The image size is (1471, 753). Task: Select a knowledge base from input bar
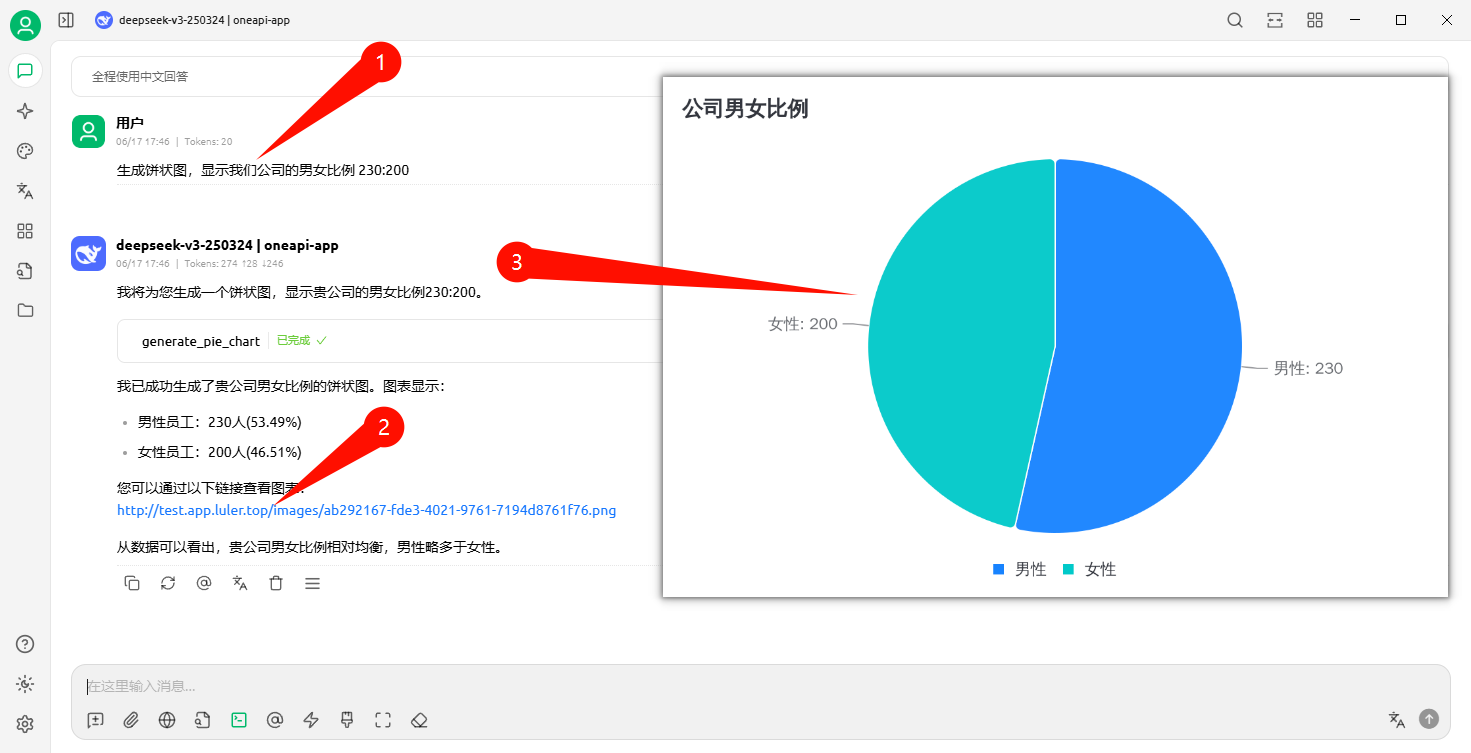click(x=203, y=719)
